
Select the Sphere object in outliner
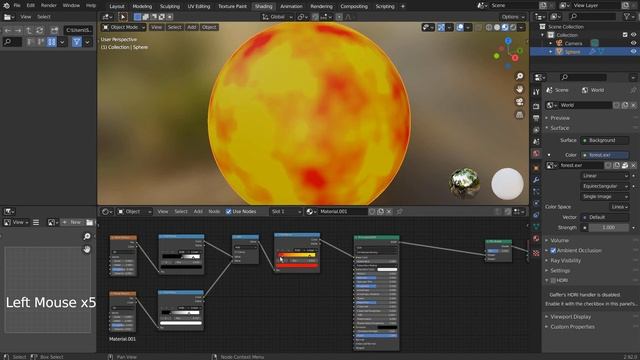pos(572,52)
